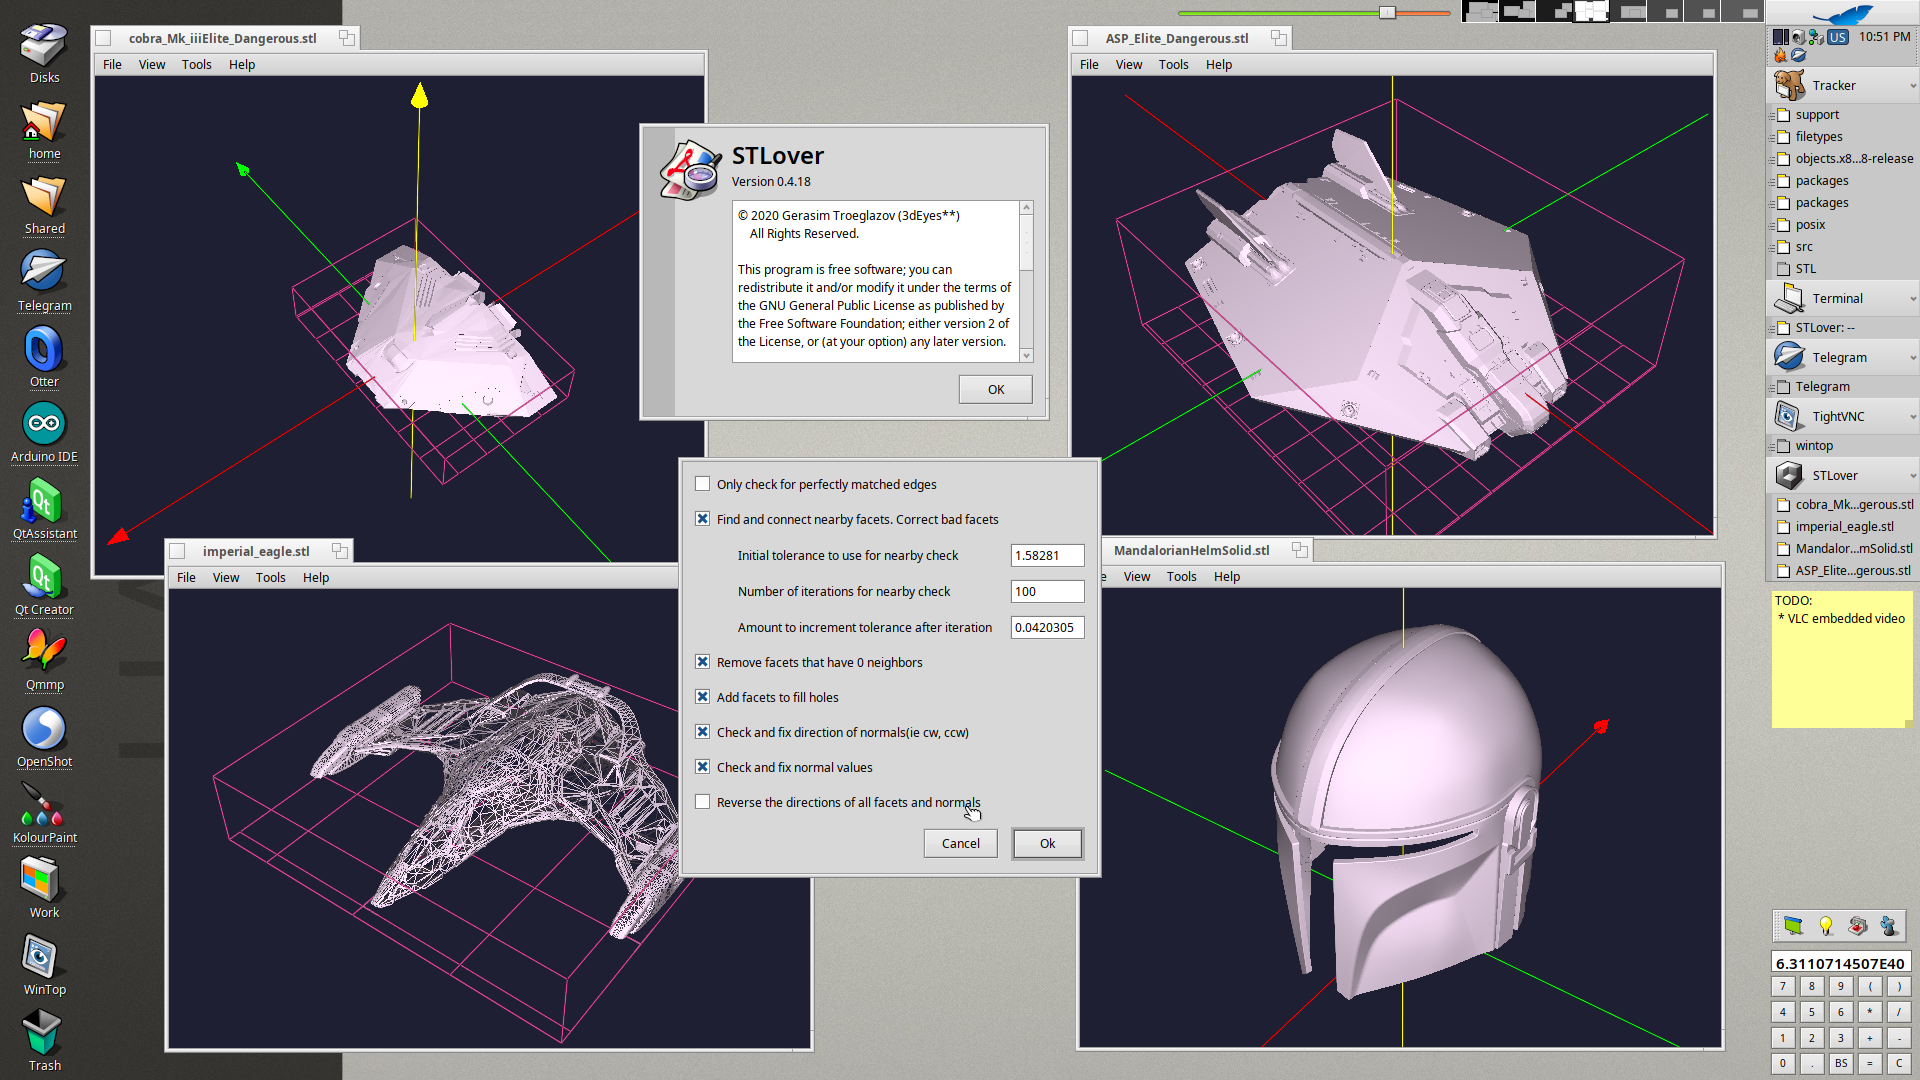Toggle Check and fix normal values
The image size is (1920, 1080).
[x=703, y=767]
